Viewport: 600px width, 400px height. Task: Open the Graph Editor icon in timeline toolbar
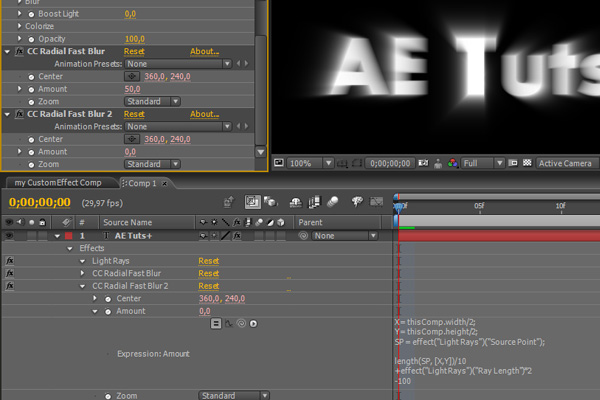(377, 202)
